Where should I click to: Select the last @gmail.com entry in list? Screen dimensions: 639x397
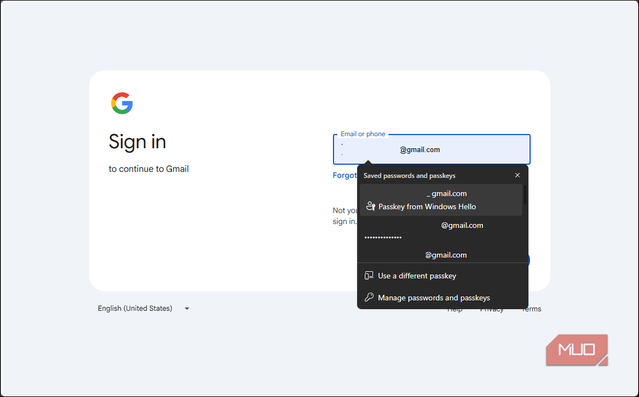441,255
